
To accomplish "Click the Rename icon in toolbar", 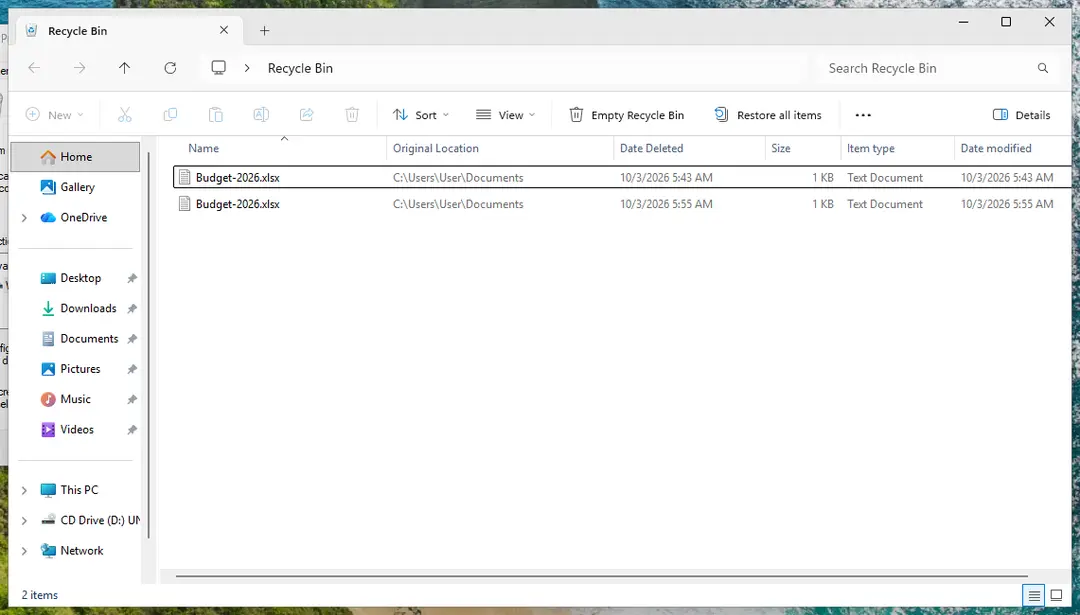I will coord(261,115).
